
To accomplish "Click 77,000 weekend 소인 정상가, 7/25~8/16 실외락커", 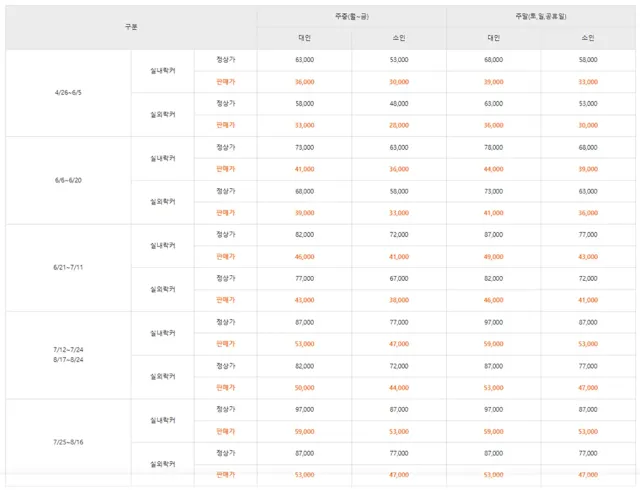I will (x=588, y=453).
